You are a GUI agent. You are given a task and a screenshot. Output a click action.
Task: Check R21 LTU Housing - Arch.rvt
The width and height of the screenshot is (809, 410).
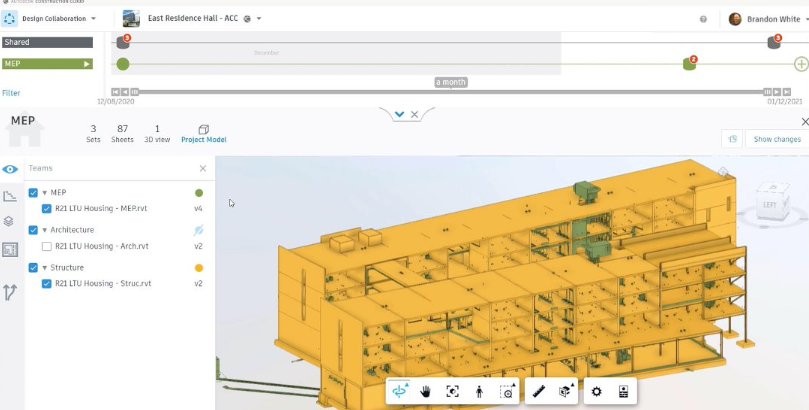(x=46, y=246)
